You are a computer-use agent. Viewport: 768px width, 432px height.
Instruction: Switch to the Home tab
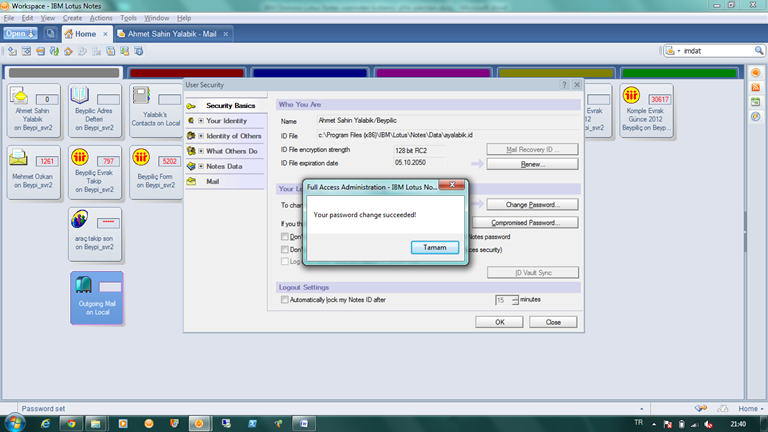pos(85,34)
